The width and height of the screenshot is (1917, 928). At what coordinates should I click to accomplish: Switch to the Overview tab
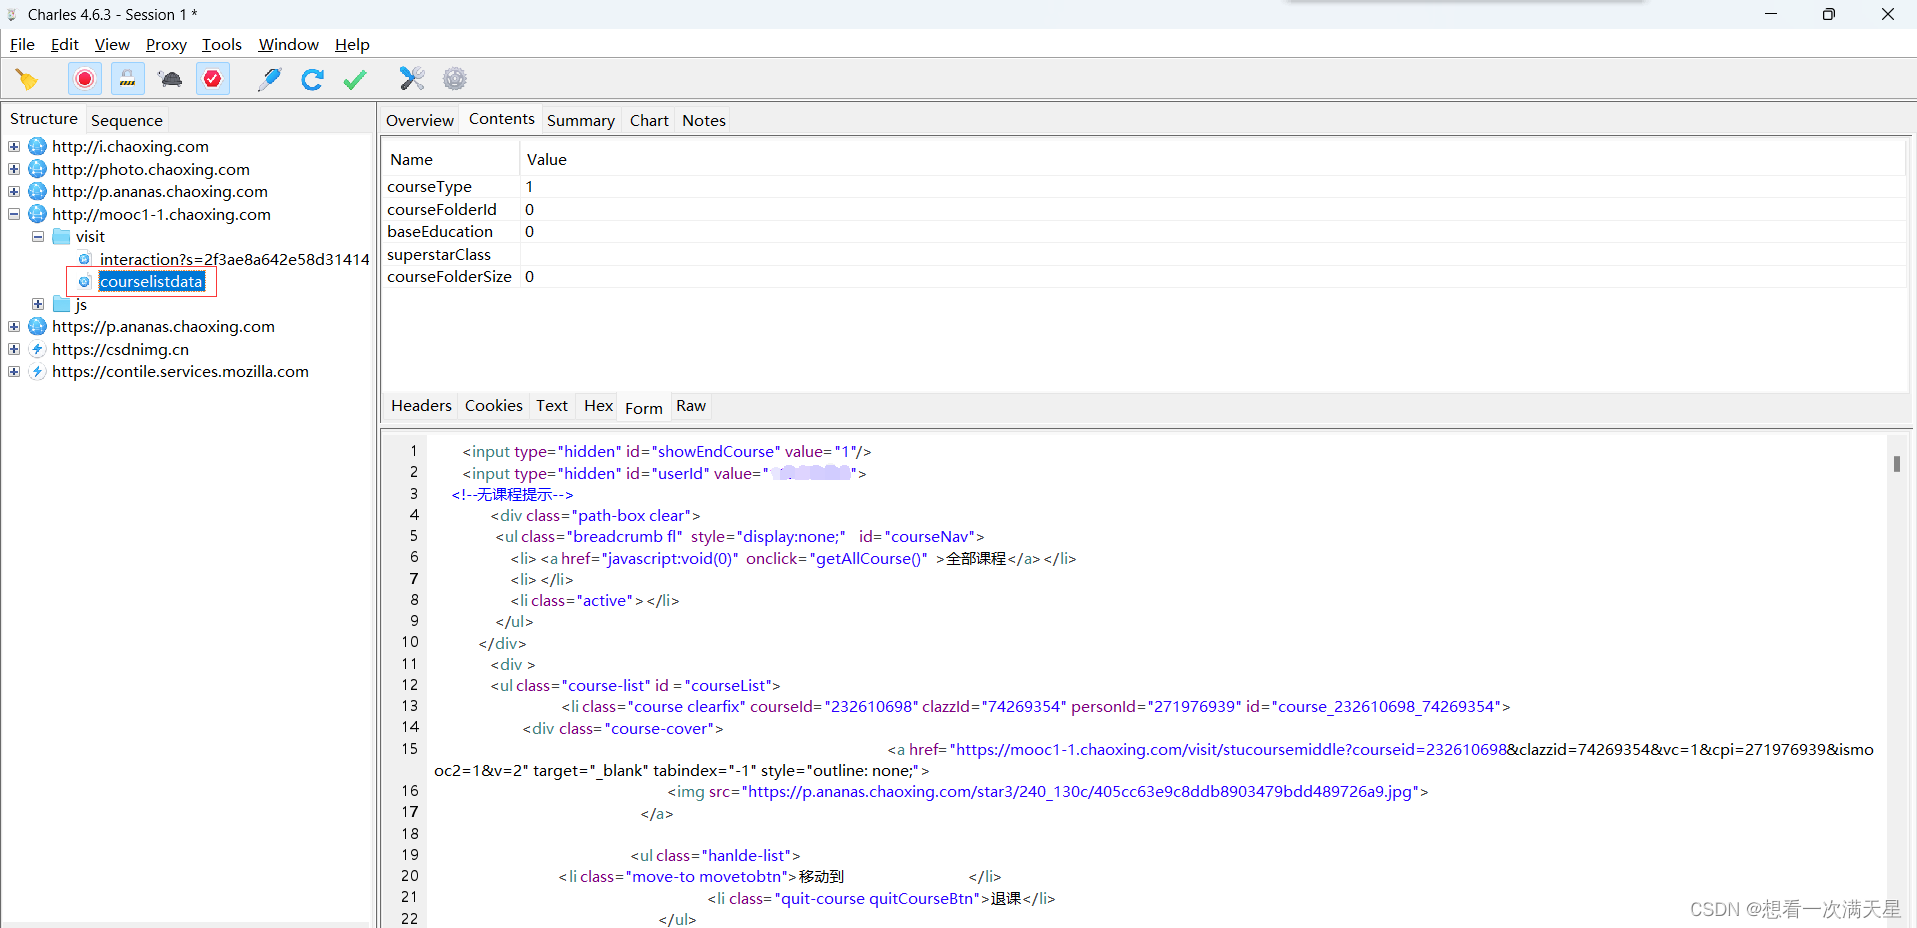[x=420, y=120]
